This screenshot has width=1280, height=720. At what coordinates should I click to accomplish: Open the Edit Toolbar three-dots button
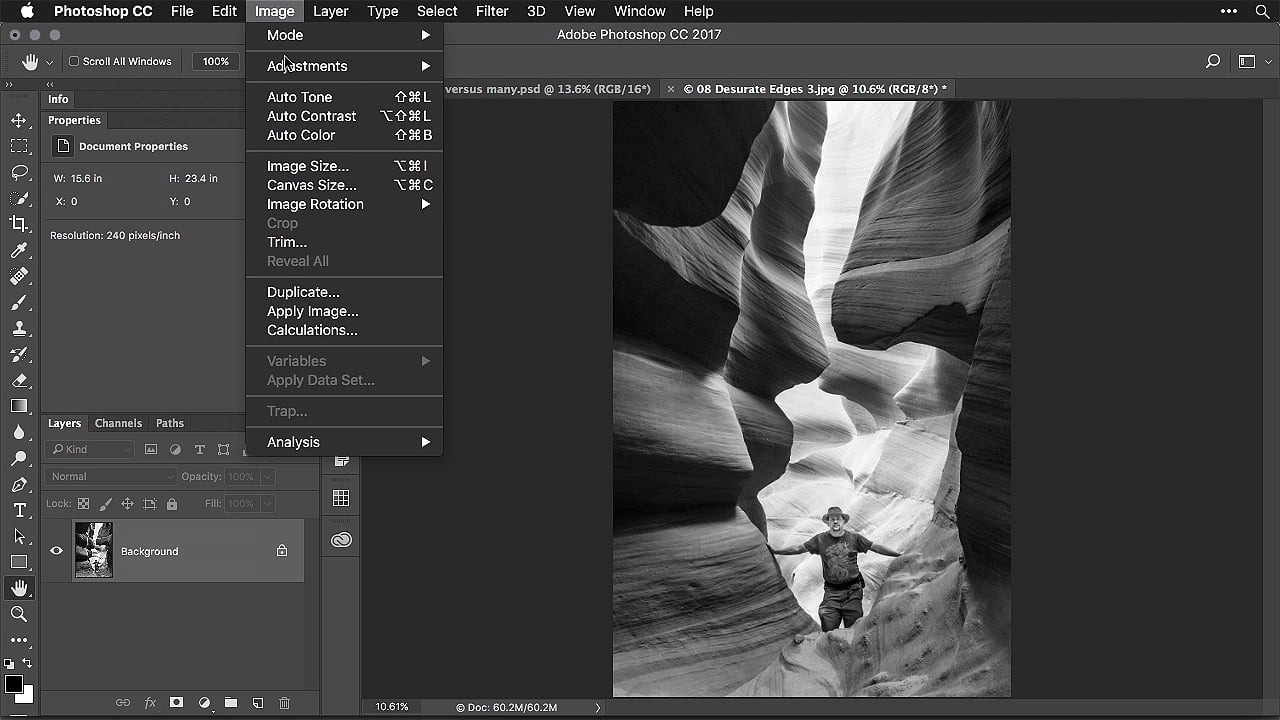[19, 640]
